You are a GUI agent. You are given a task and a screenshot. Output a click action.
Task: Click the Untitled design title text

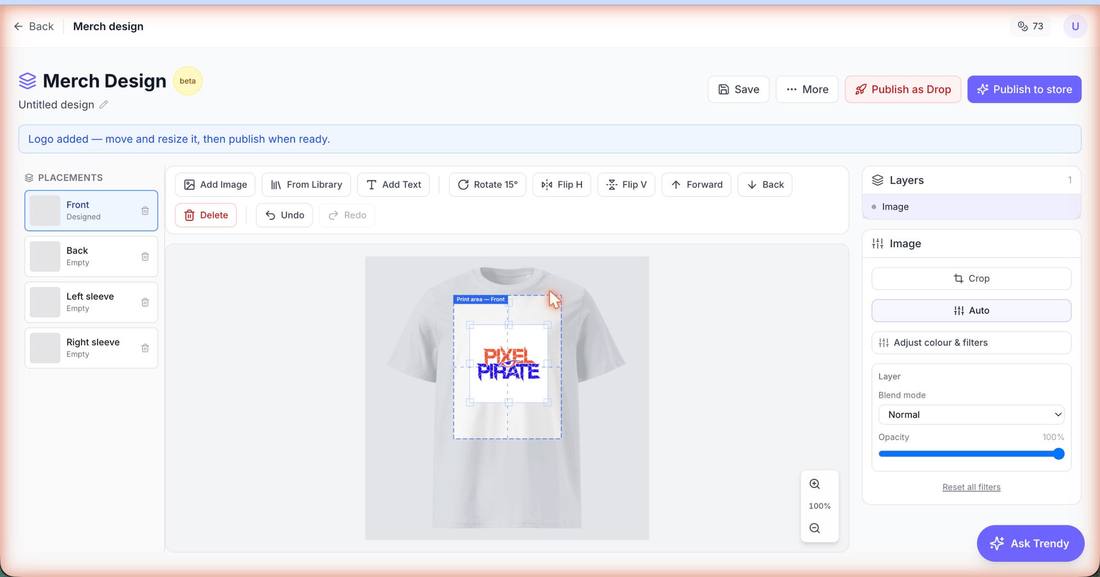(x=56, y=105)
